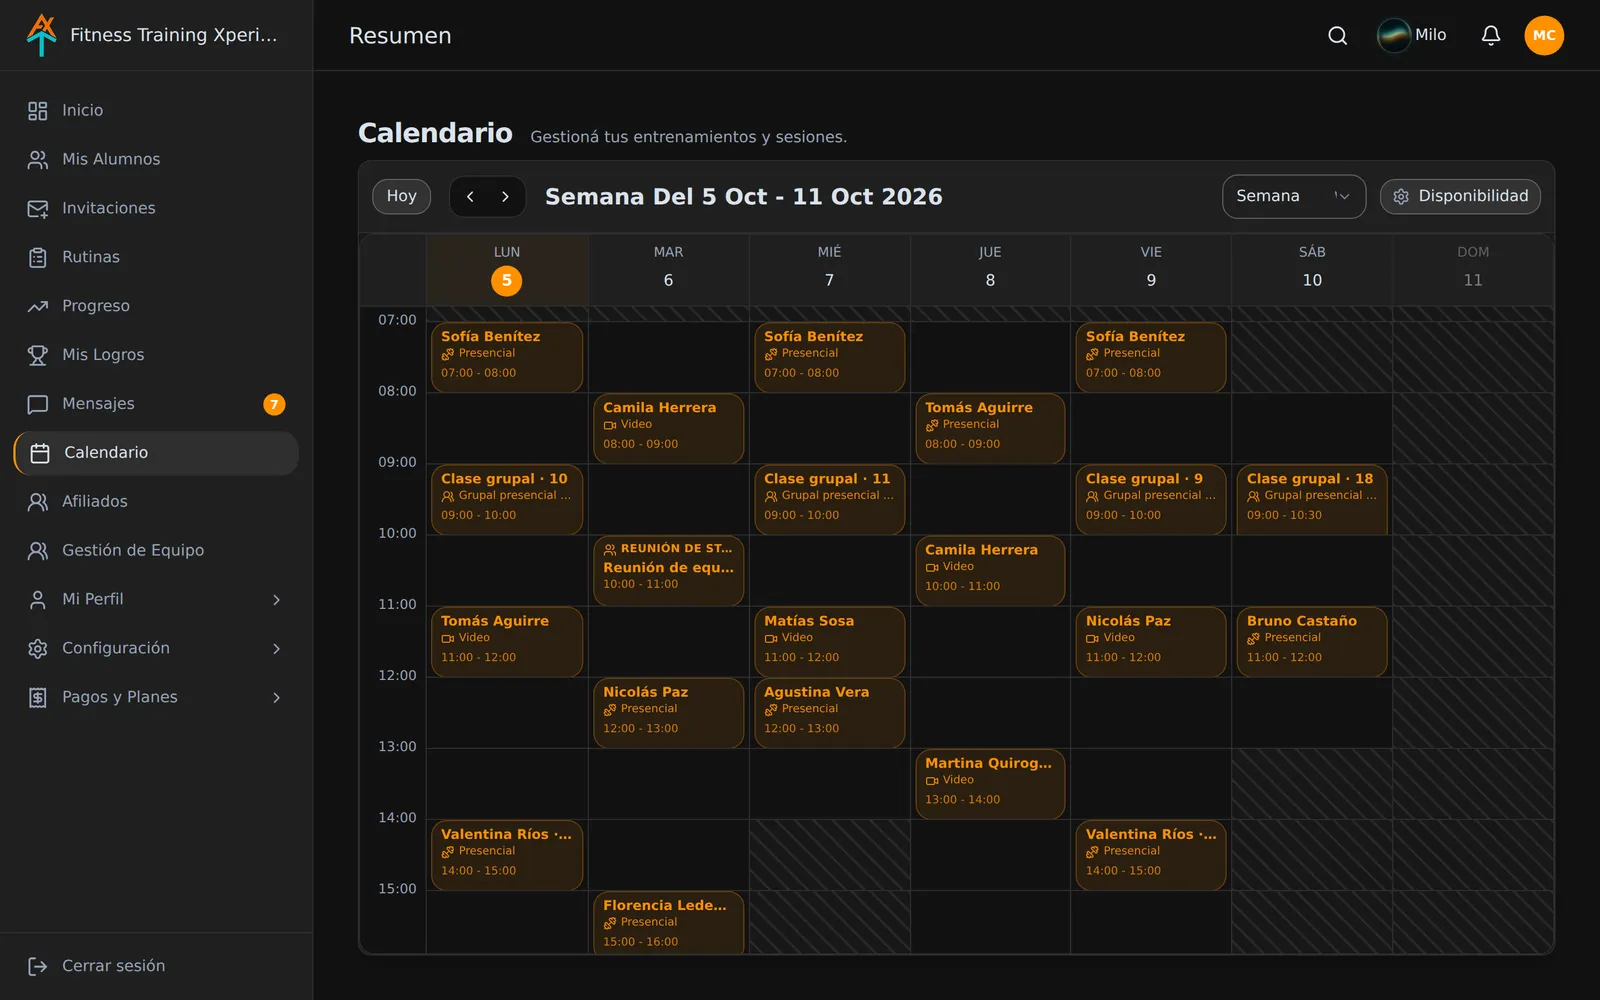The height and width of the screenshot is (1000, 1600).
Task: Click the Progreso trend icon
Action: (38, 306)
